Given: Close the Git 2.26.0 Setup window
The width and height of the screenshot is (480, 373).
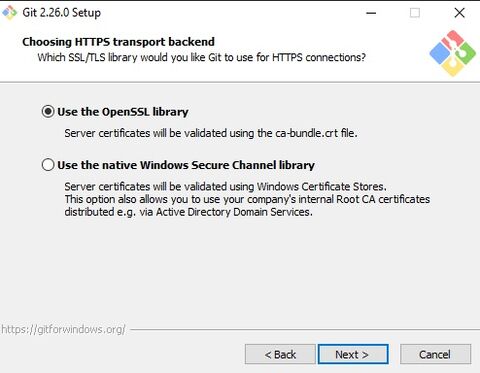Looking at the screenshot, I should point(460,13).
